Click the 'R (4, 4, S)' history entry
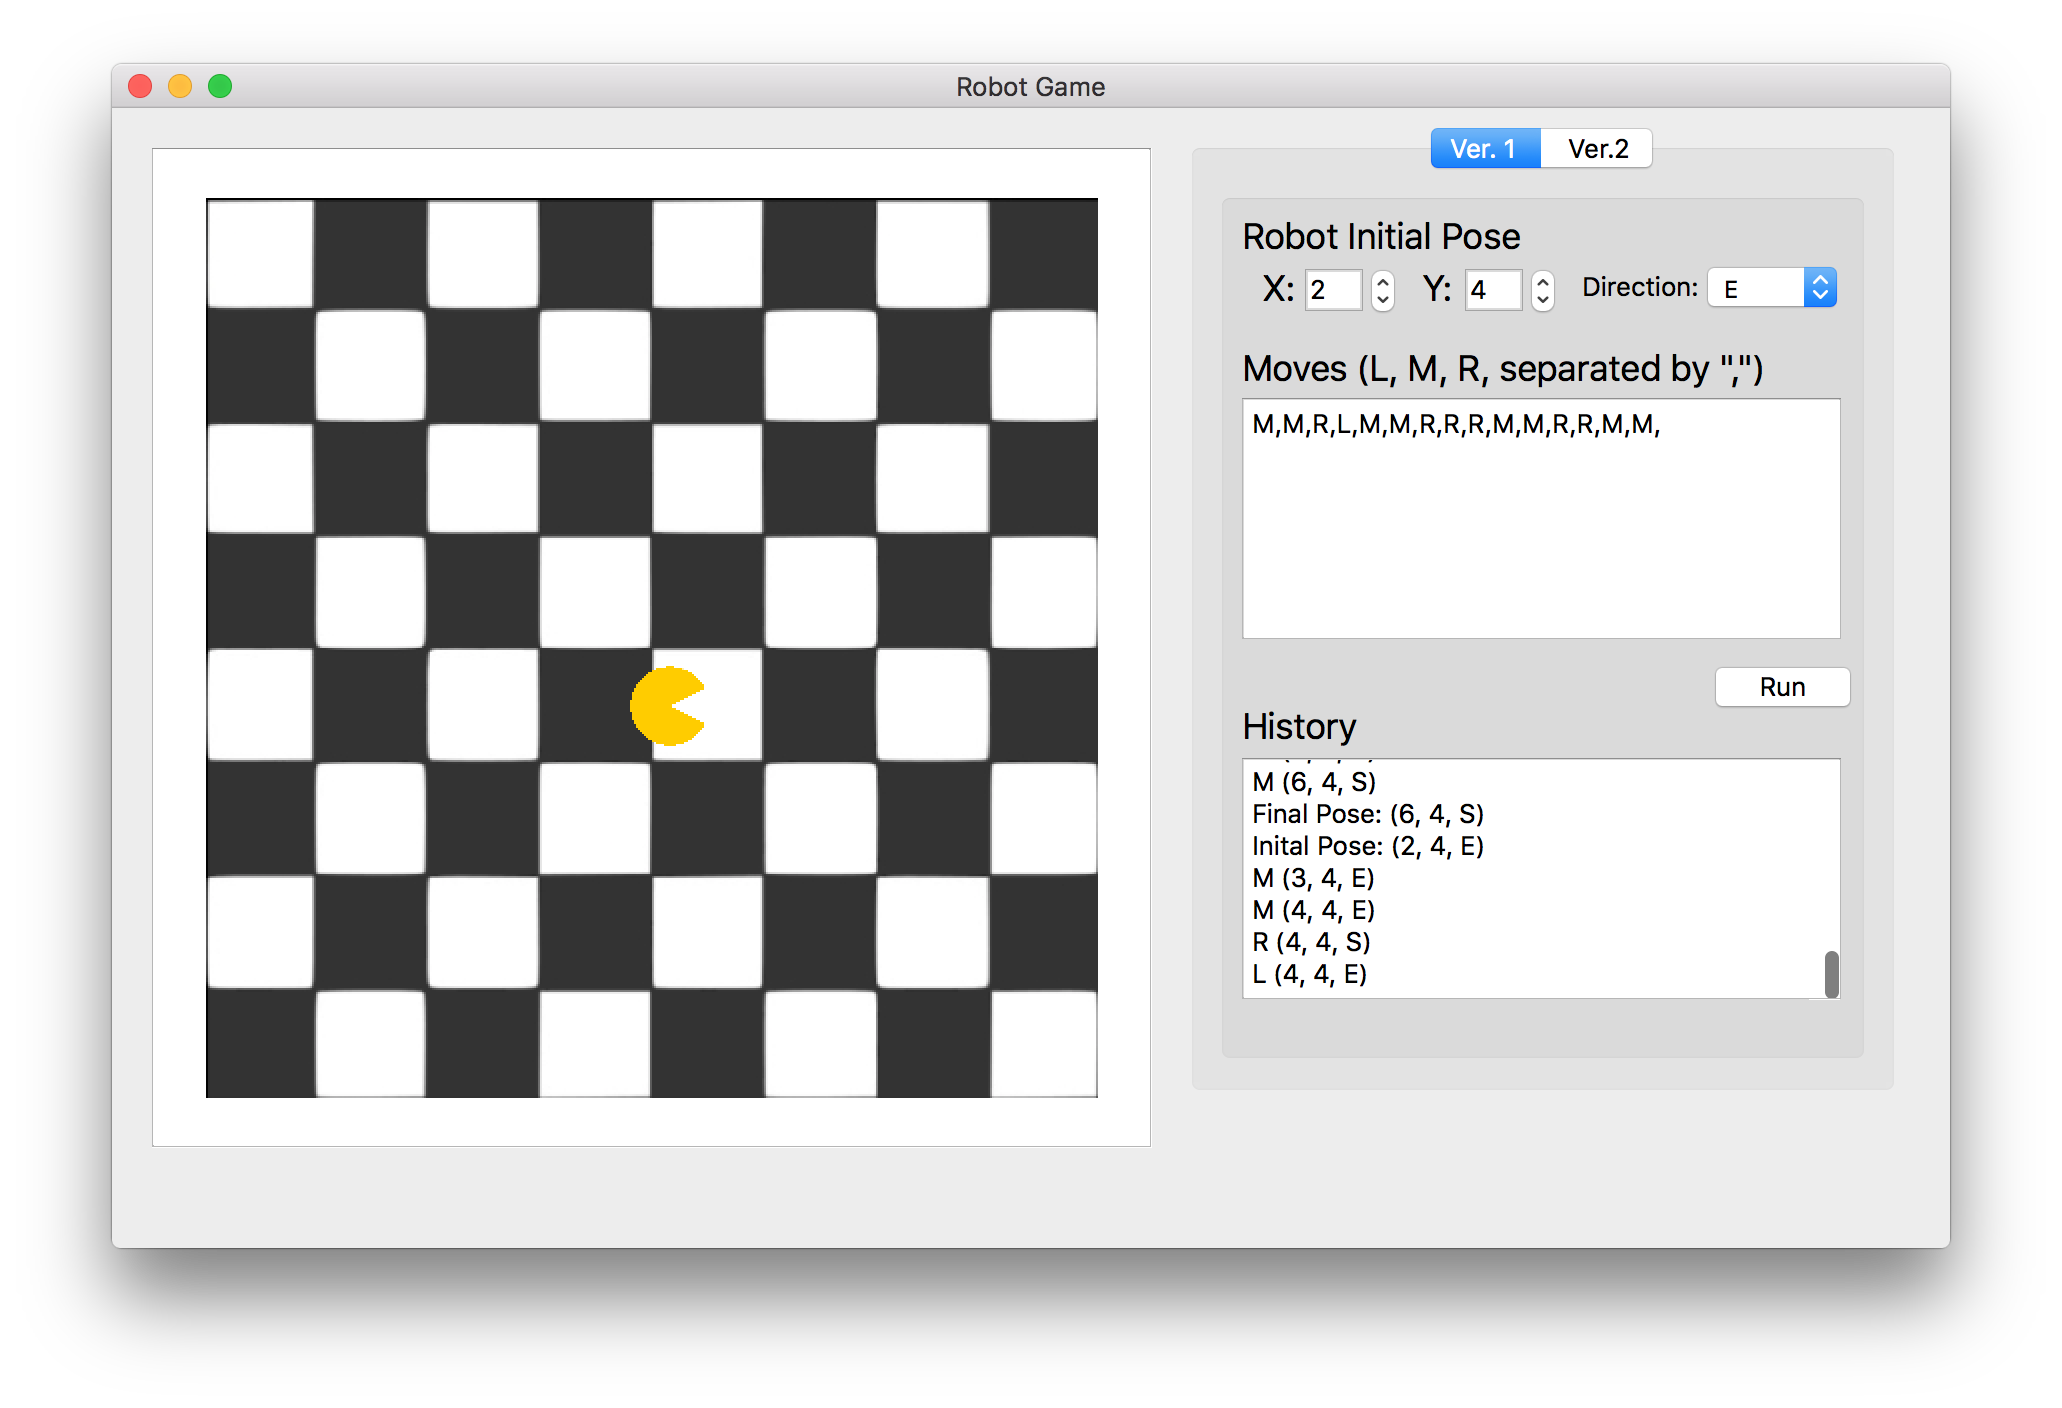Screen dimensions: 2062x1408 [x=1311, y=942]
